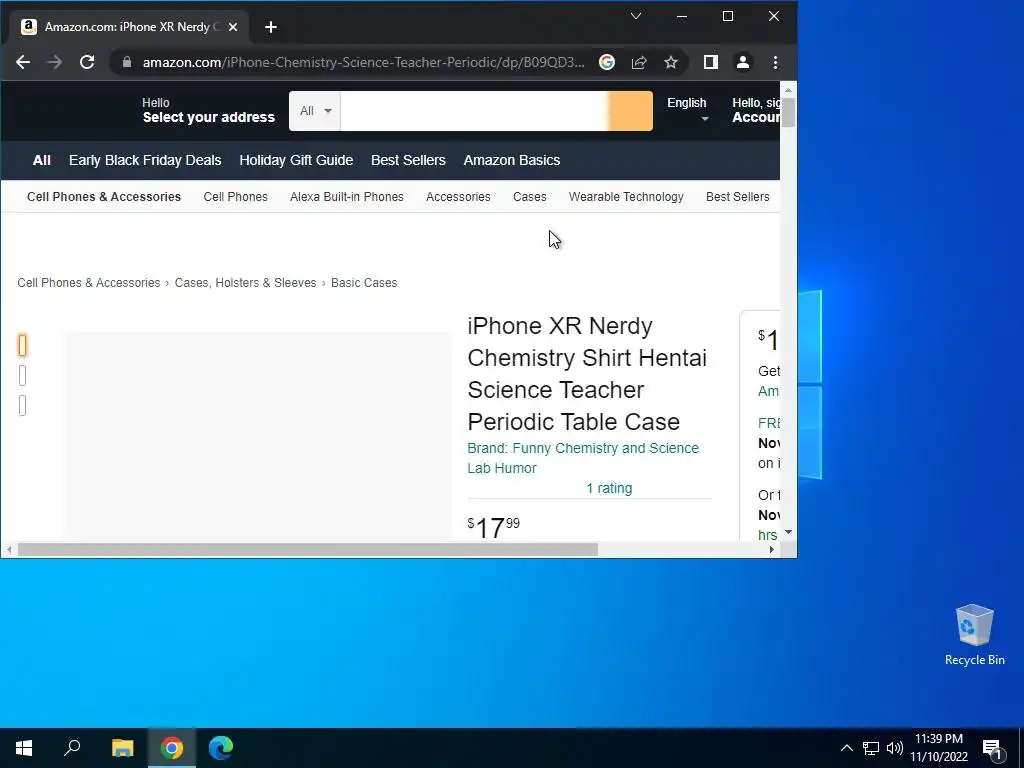Click the horizontal scrollbar left arrow
This screenshot has height=768, width=1024.
8,550
